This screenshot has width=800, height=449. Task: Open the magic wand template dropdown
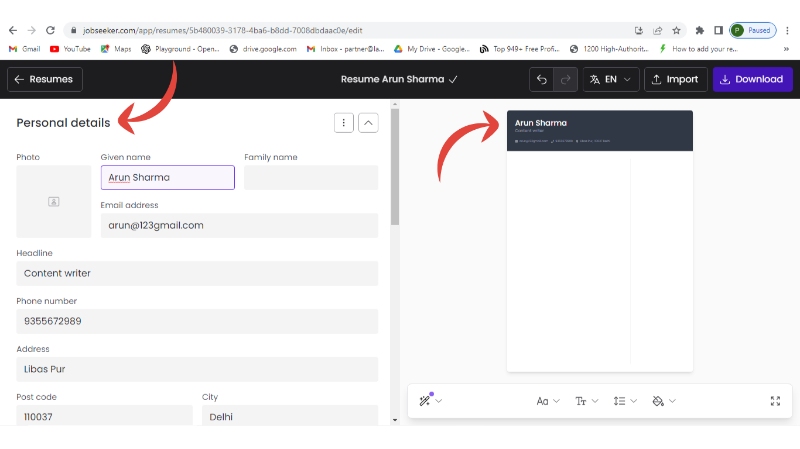pos(430,401)
